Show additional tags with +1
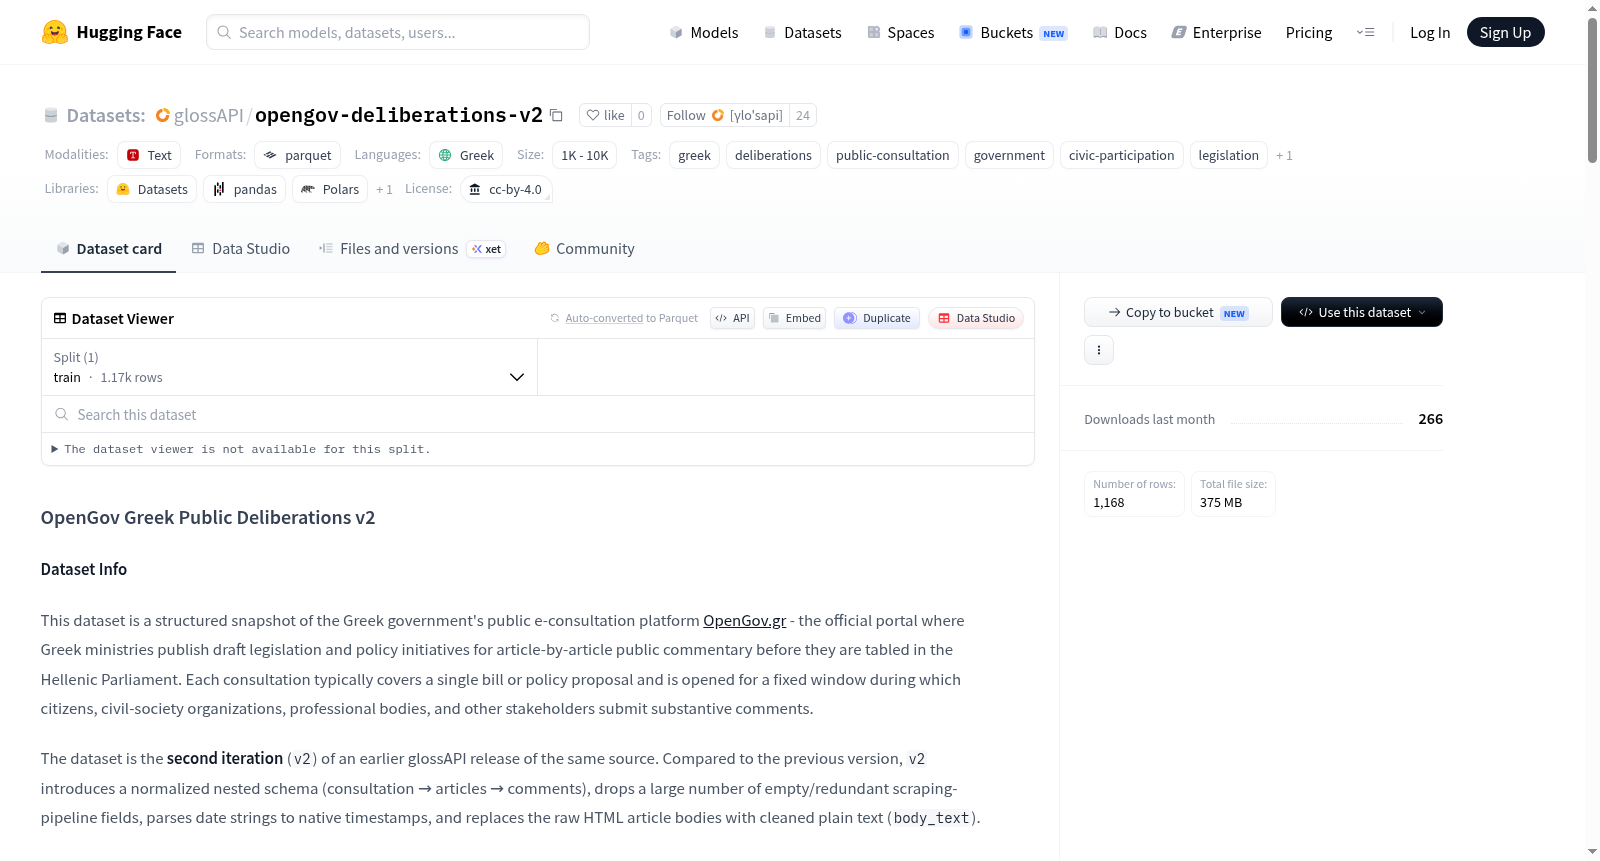 point(1284,155)
